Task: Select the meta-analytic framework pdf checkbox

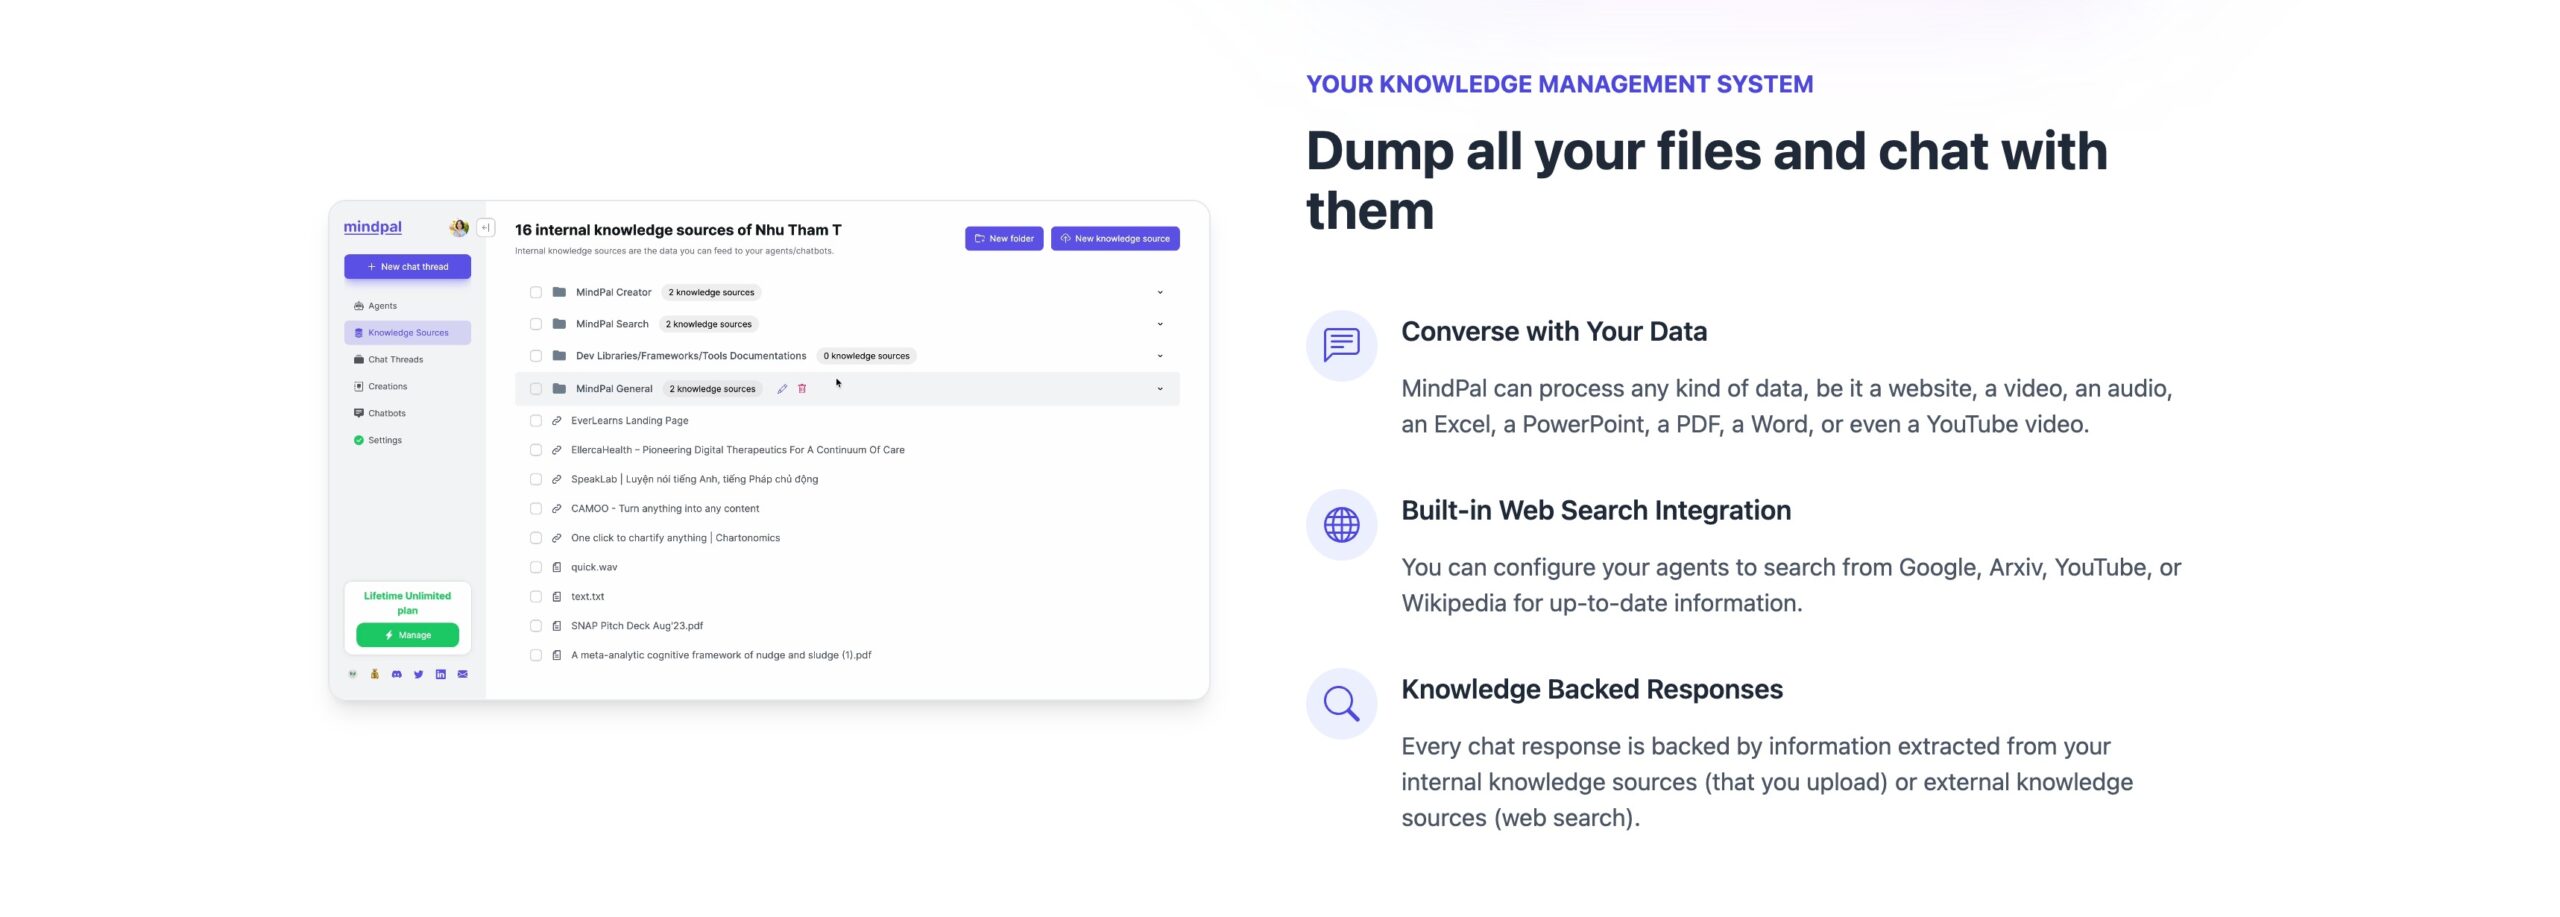Action: click(536, 656)
